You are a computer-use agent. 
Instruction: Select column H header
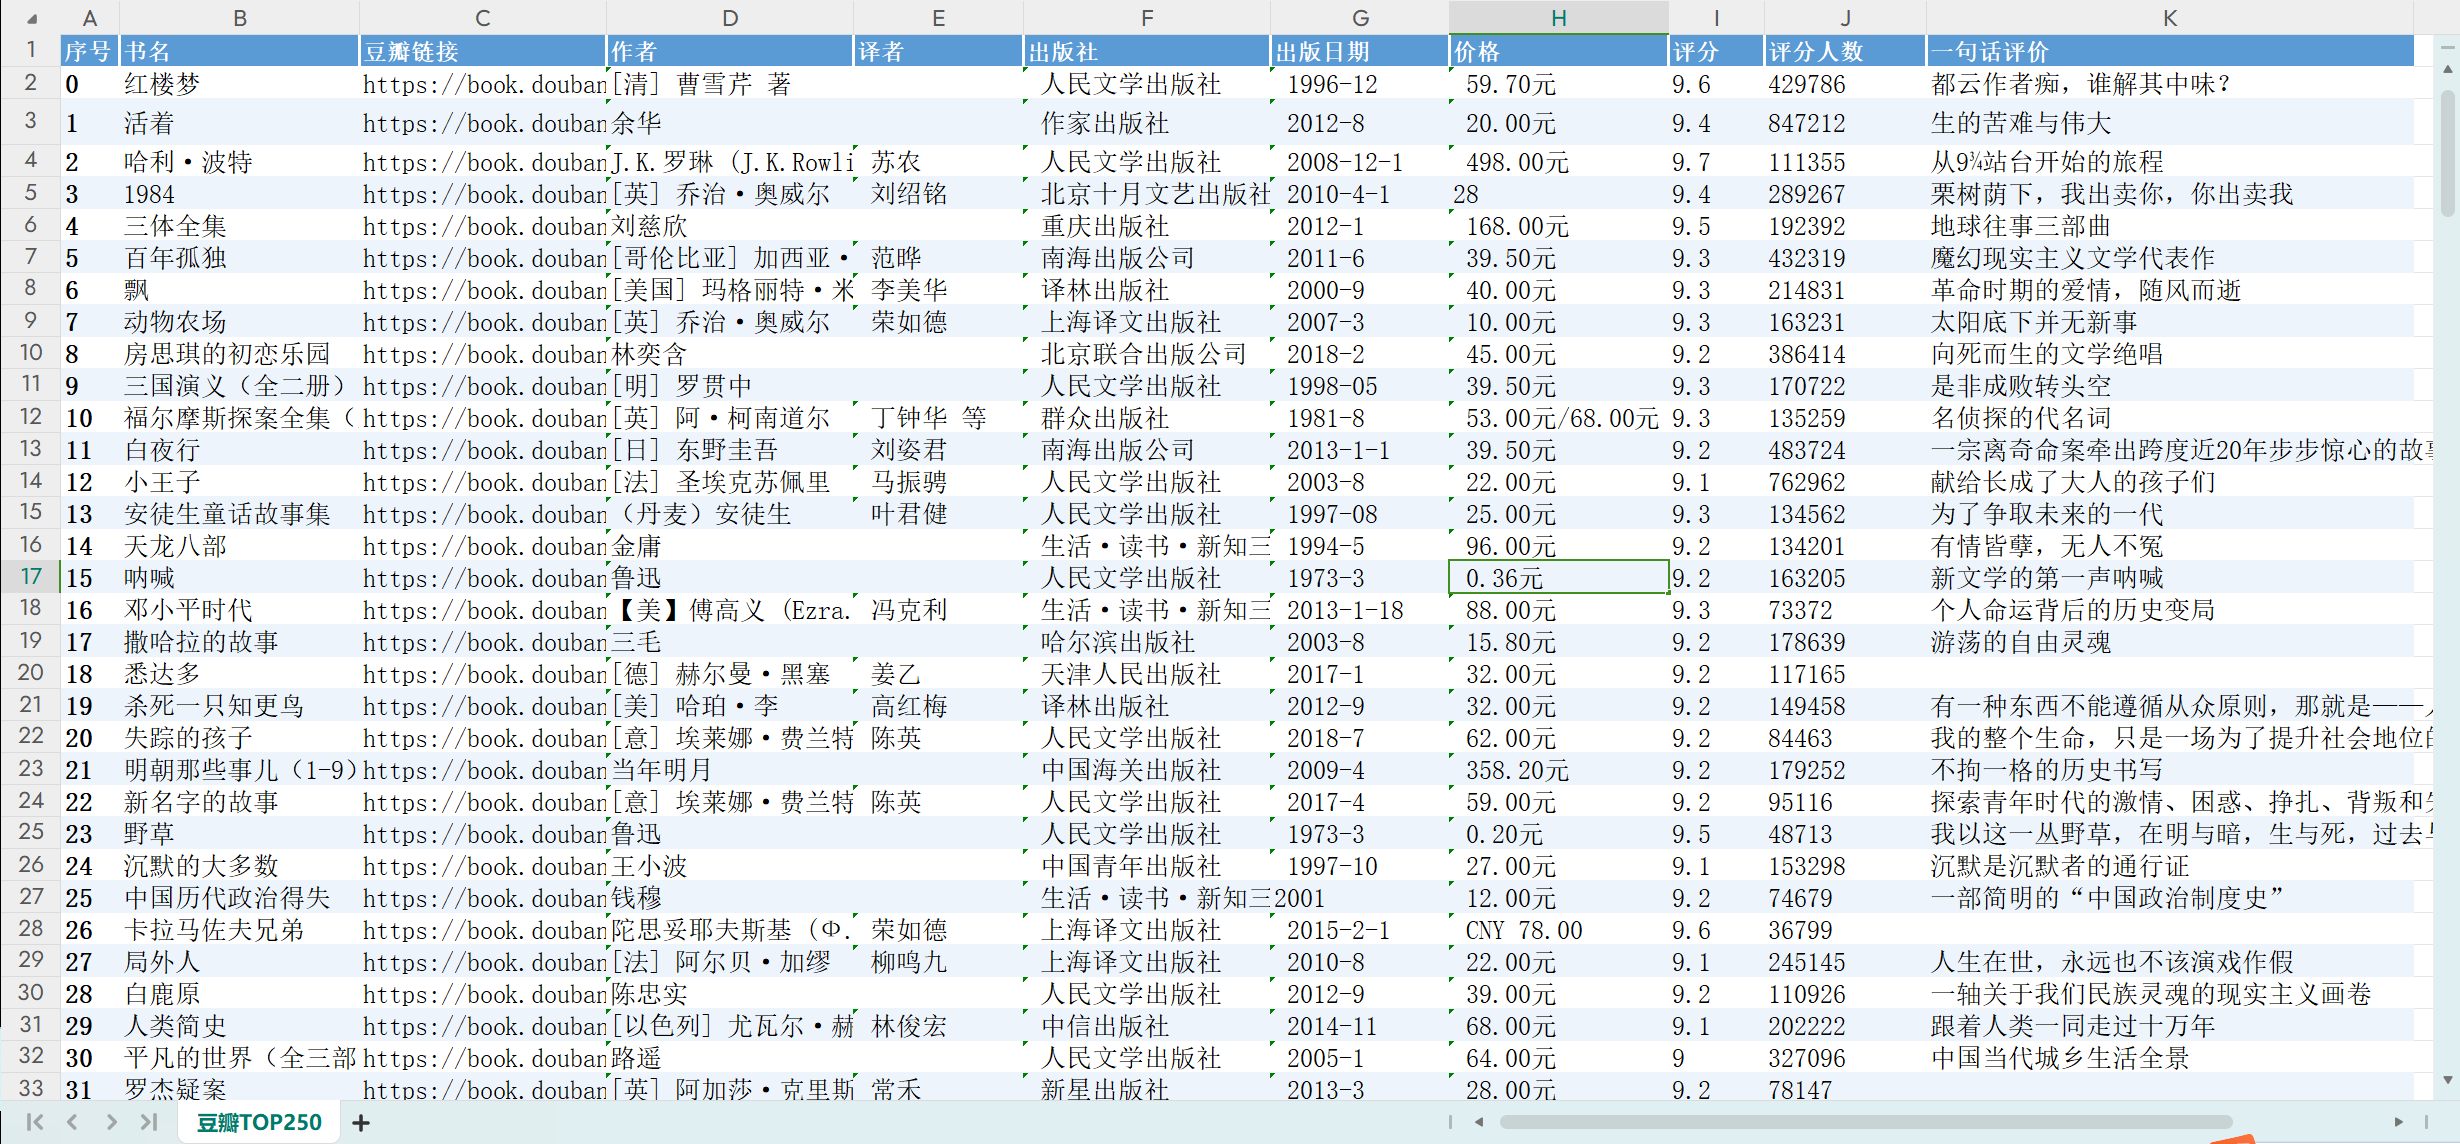(x=1557, y=18)
